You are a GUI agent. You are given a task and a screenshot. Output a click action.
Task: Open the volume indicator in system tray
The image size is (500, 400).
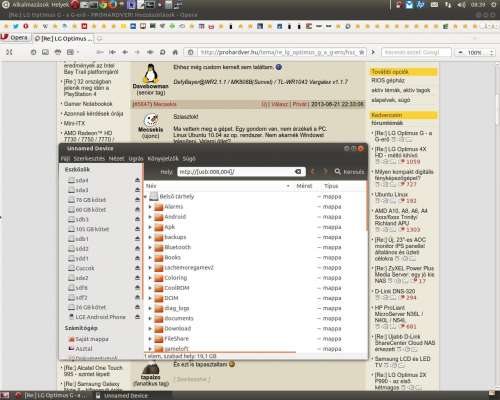click(x=461, y=5)
